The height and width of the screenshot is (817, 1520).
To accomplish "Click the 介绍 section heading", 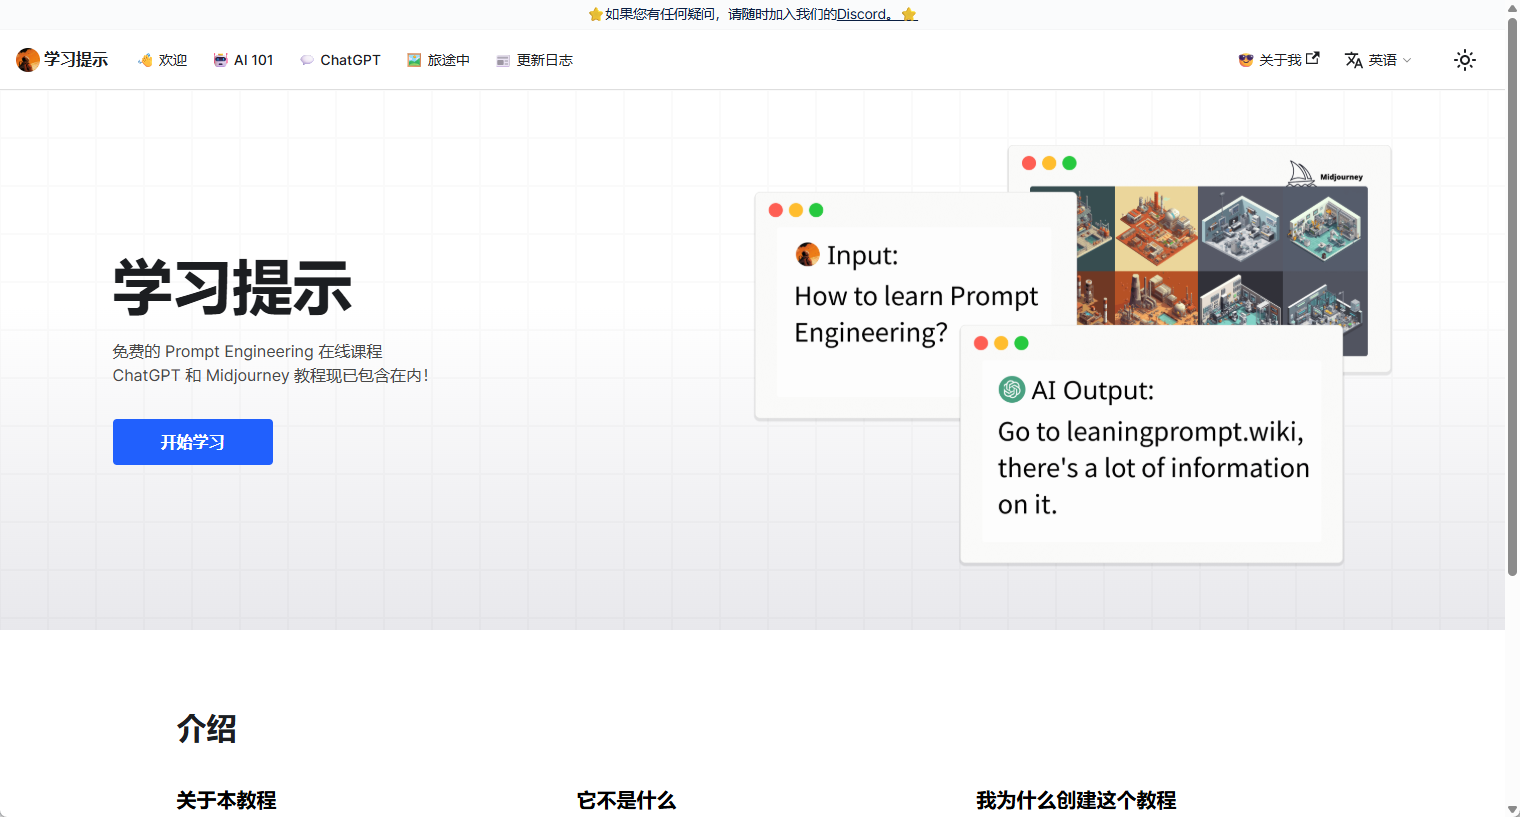I will 207,729.
